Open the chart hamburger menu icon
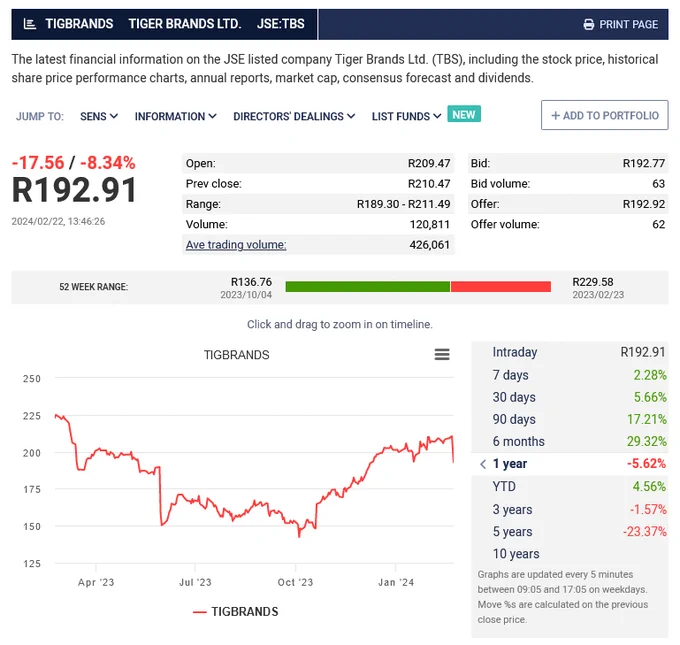Image resolution: width=680 pixels, height=645 pixels. point(442,354)
